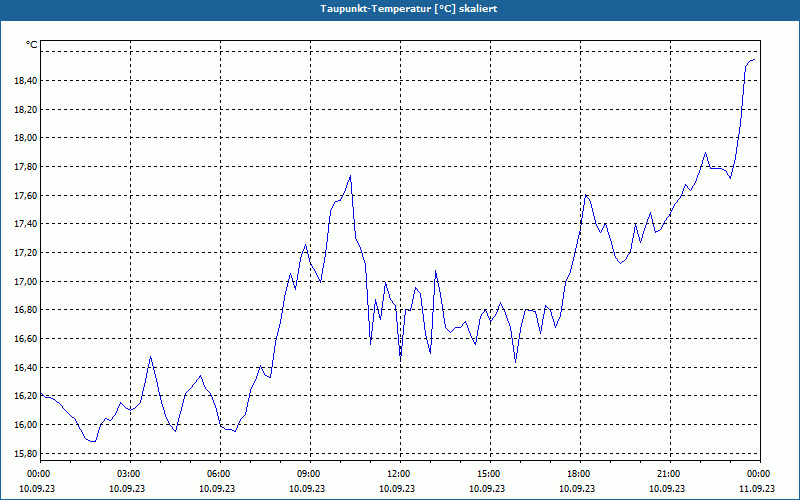Click the curve's final peak near midnight

point(754,60)
